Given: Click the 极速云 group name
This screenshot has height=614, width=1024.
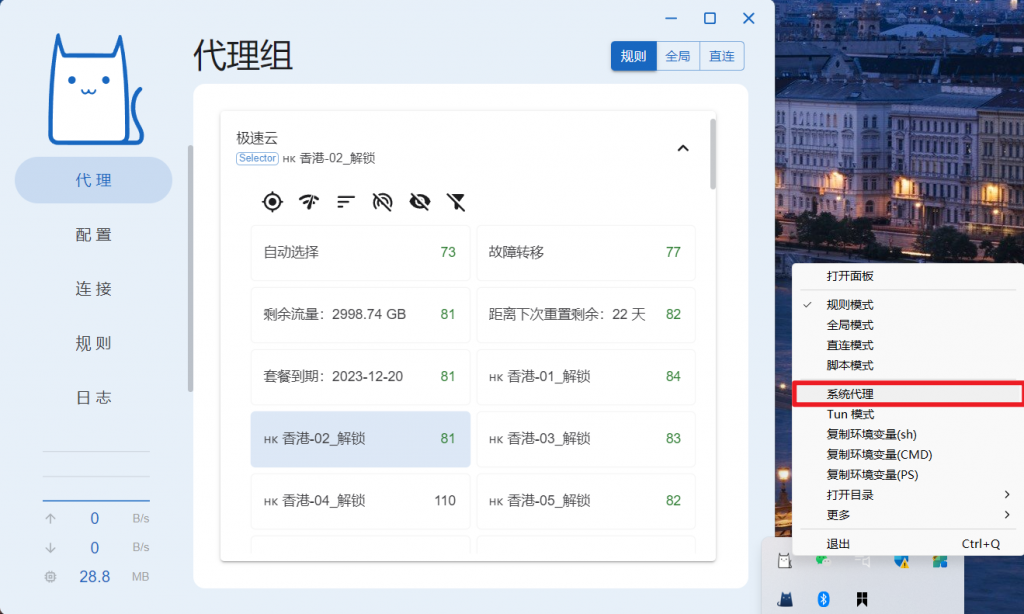Looking at the screenshot, I should point(257,138).
